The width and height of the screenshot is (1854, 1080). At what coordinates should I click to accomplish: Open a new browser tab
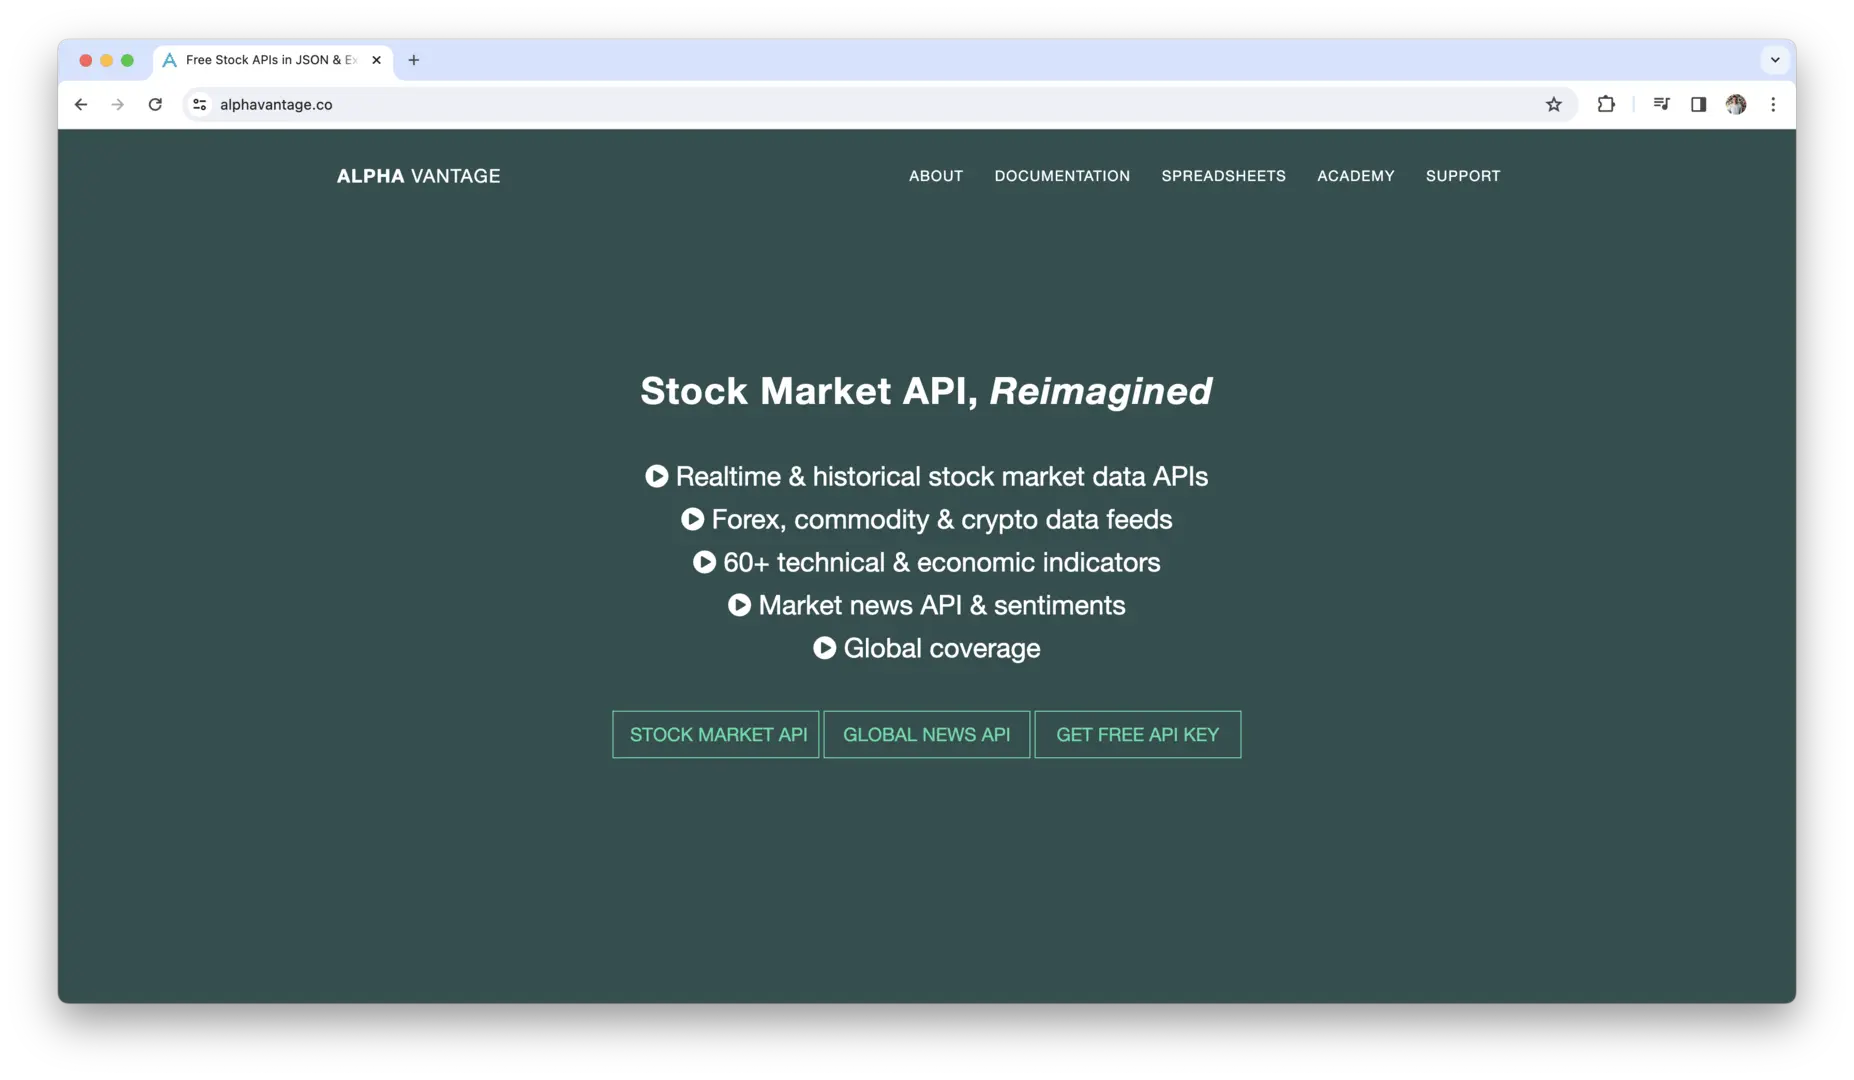[413, 60]
